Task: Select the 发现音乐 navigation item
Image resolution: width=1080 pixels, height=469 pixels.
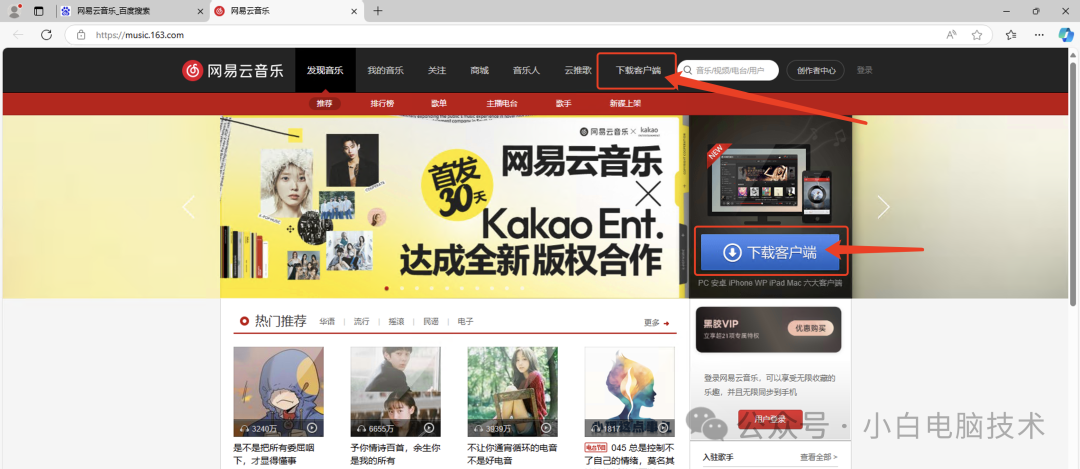Action: coord(325,70)
